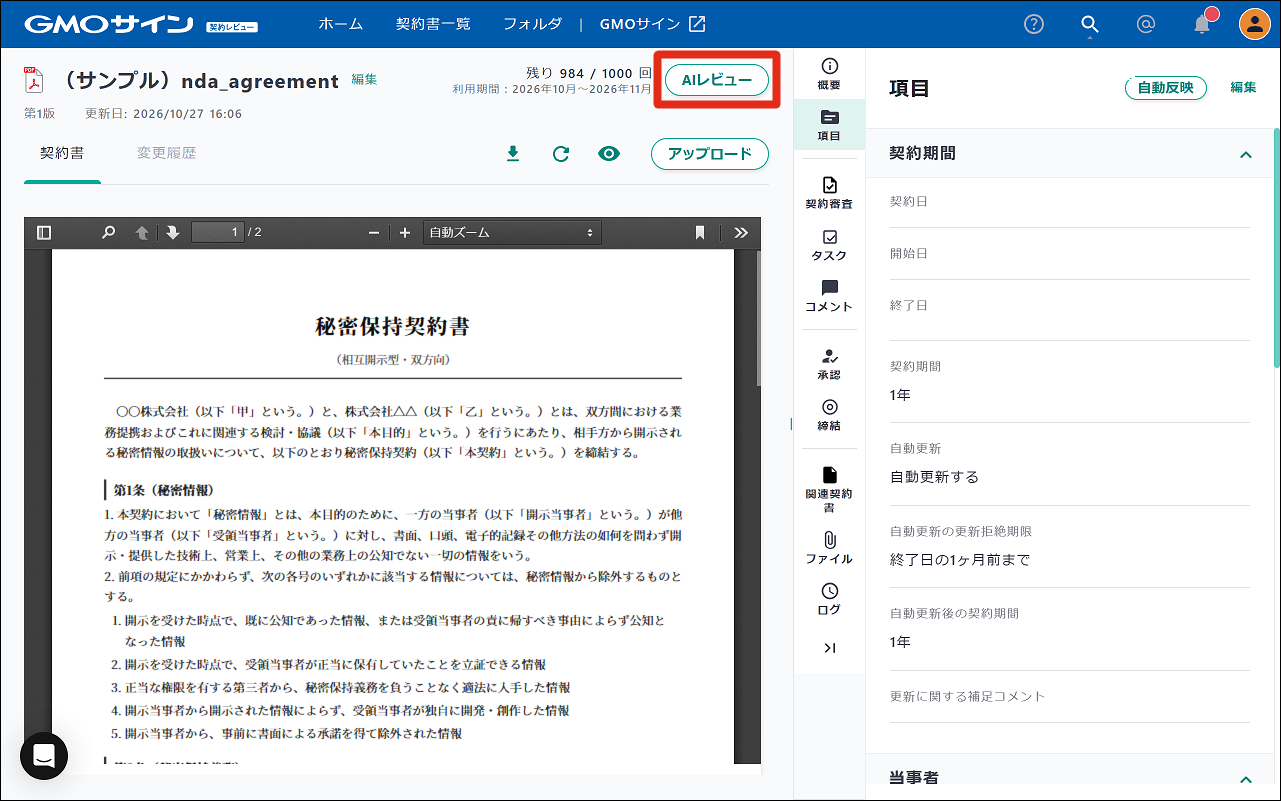1281x801 pixels.
Task: Open the @ mentions icon
Action: 1147,24
